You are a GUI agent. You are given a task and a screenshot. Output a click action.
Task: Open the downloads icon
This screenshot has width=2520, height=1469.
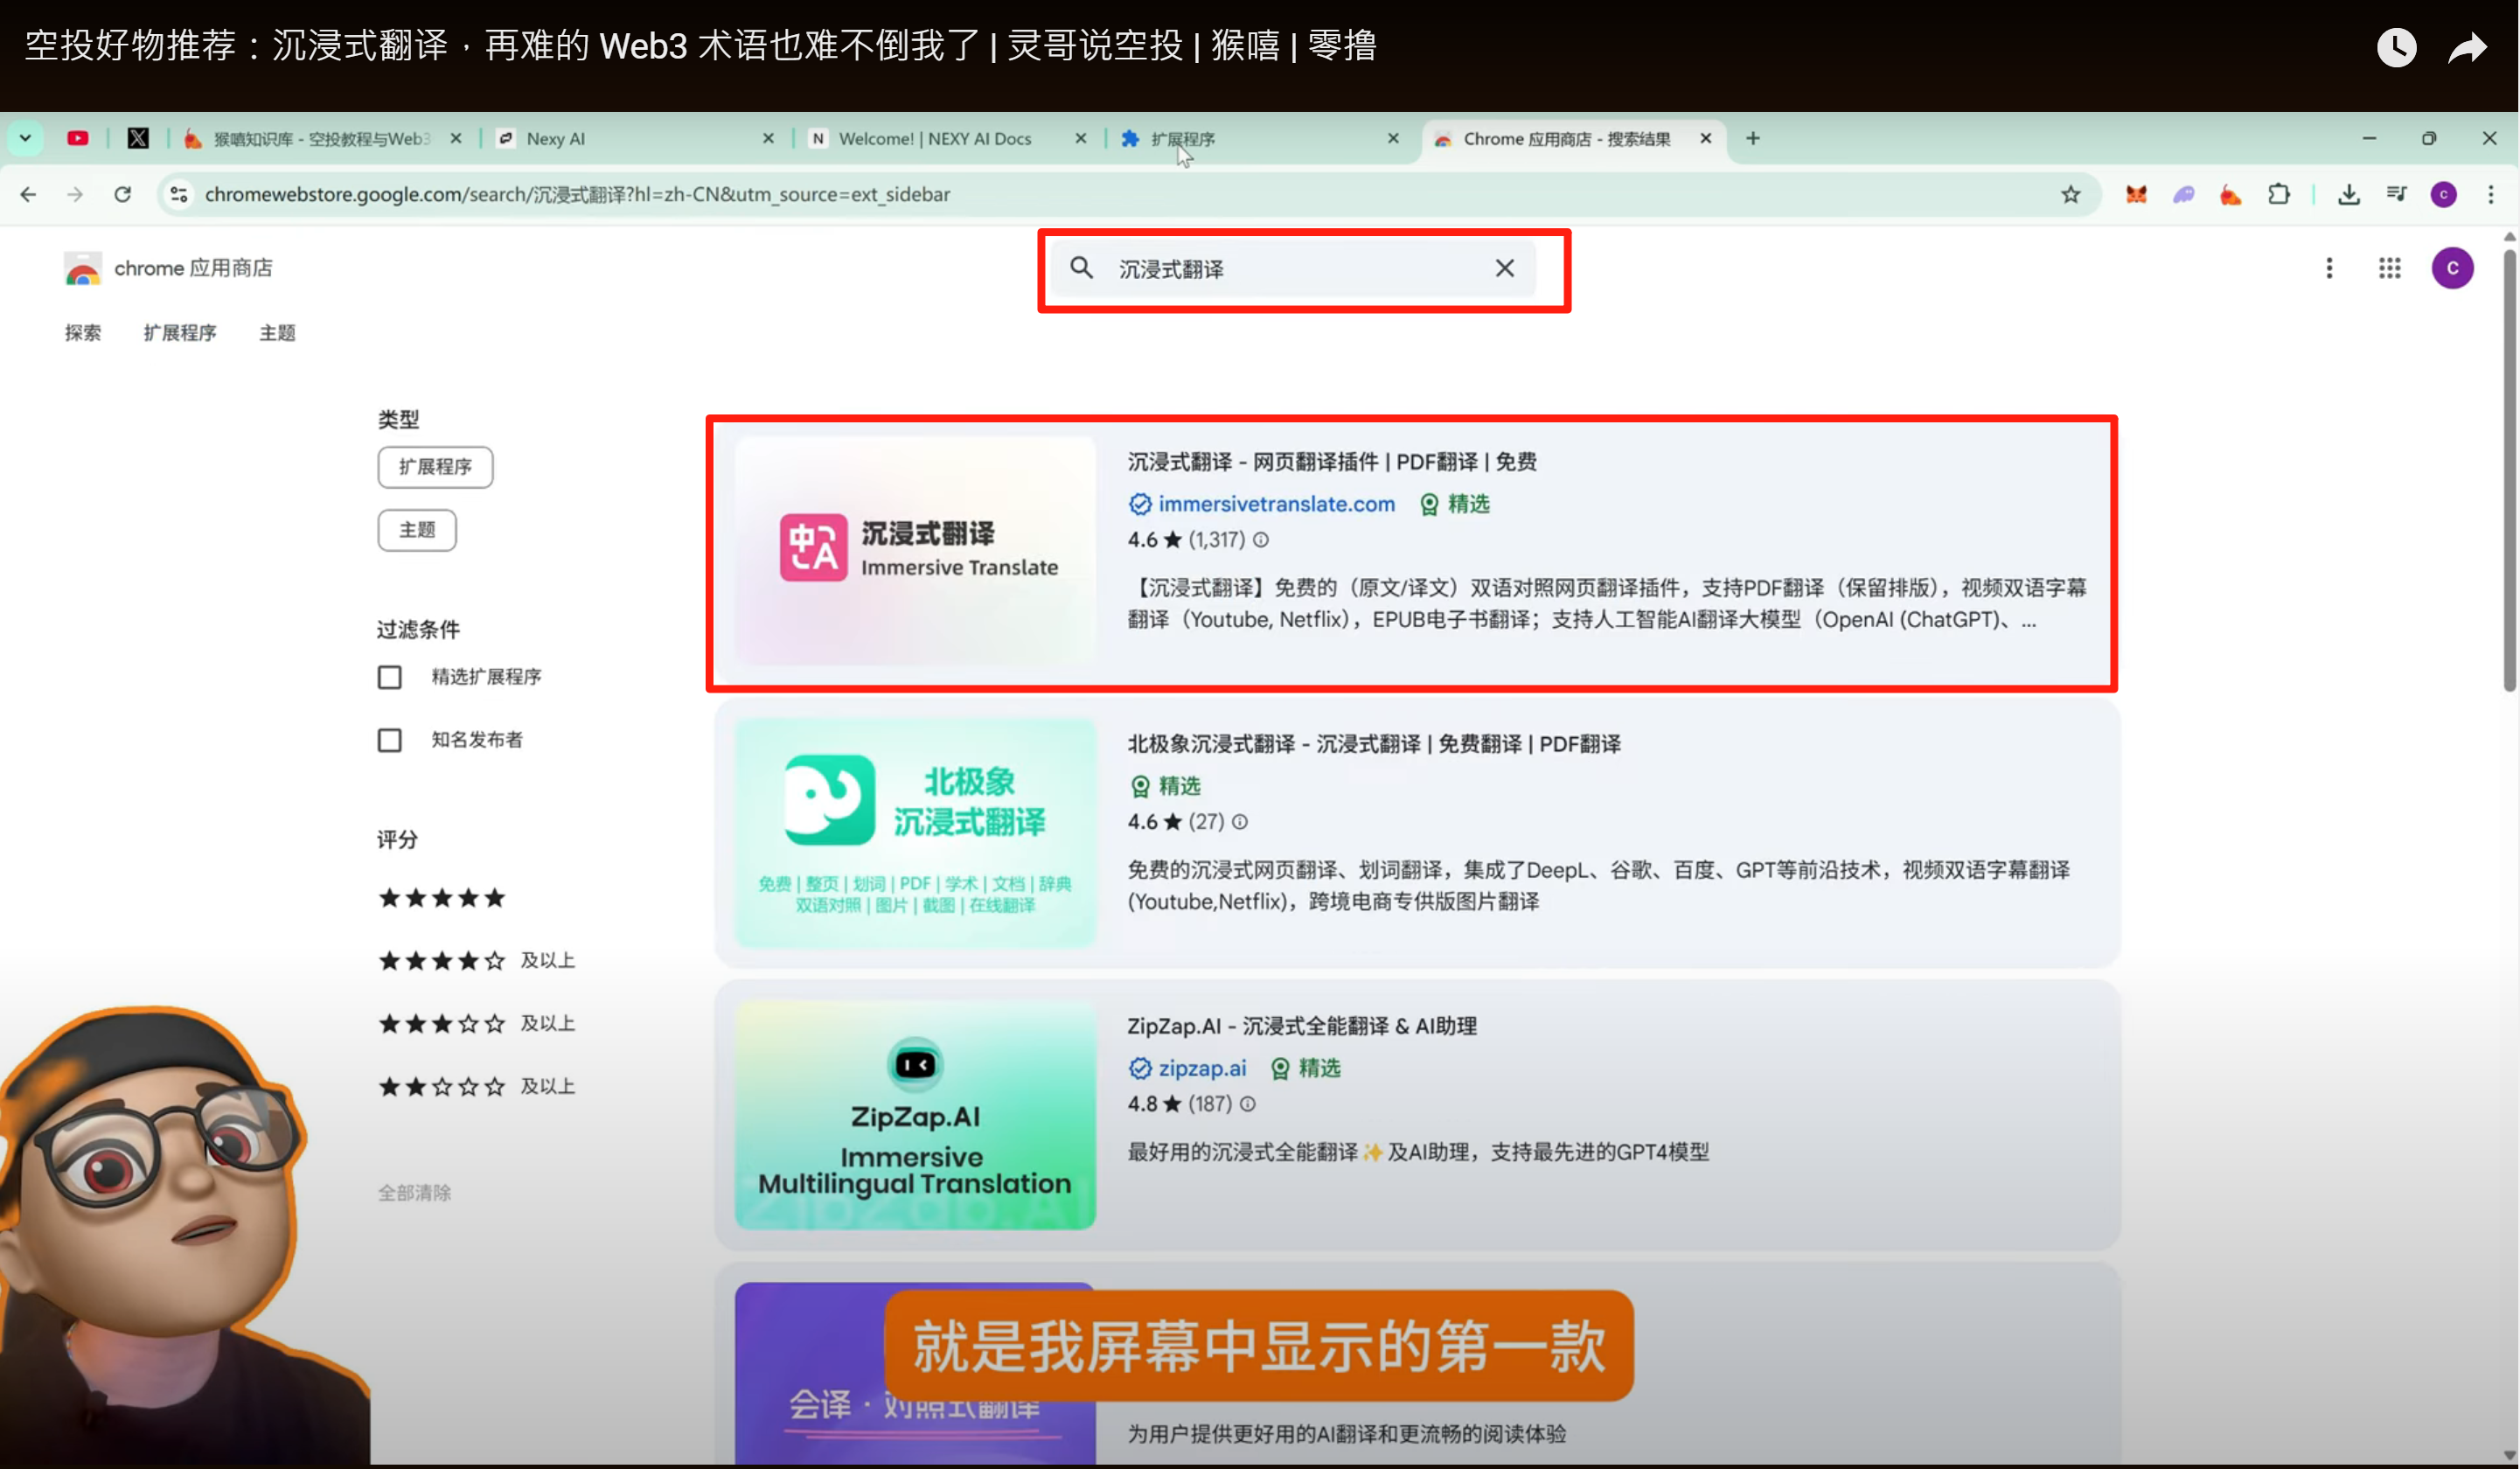click(2349, 194)
